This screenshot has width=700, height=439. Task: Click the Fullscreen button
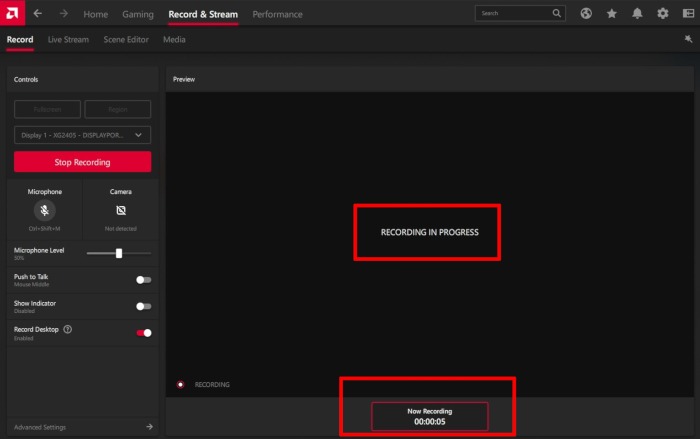(x=47, y=109)
